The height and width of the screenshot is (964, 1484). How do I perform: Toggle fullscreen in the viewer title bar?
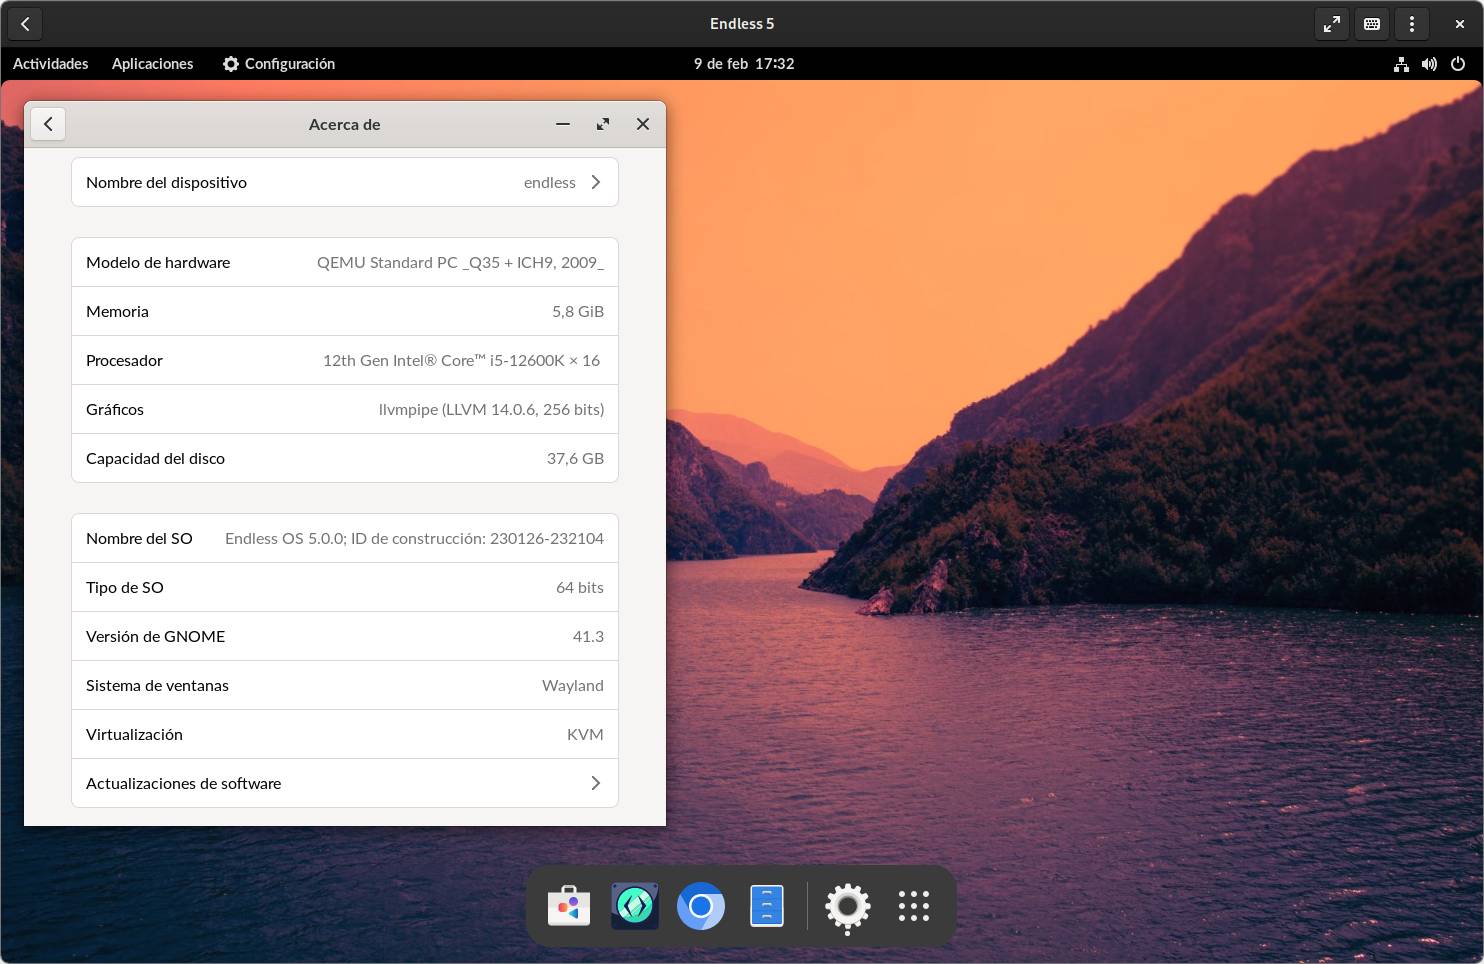point(1332,24)
